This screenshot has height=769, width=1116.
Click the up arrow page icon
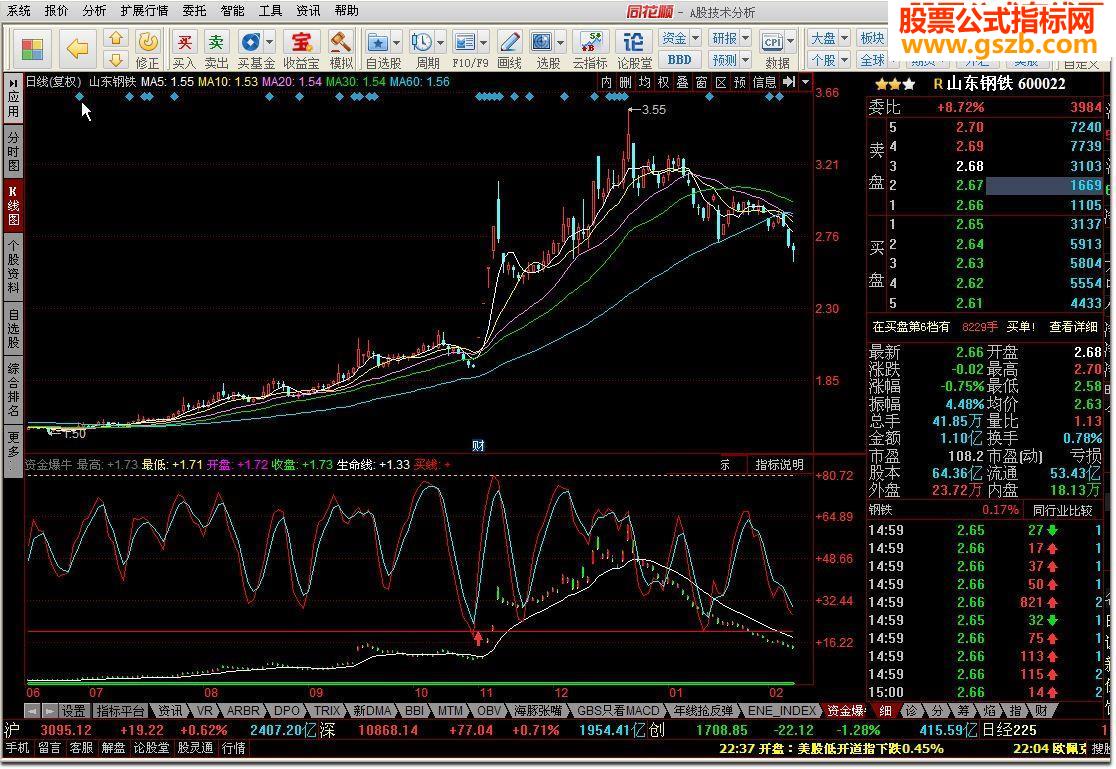[116, 38]
